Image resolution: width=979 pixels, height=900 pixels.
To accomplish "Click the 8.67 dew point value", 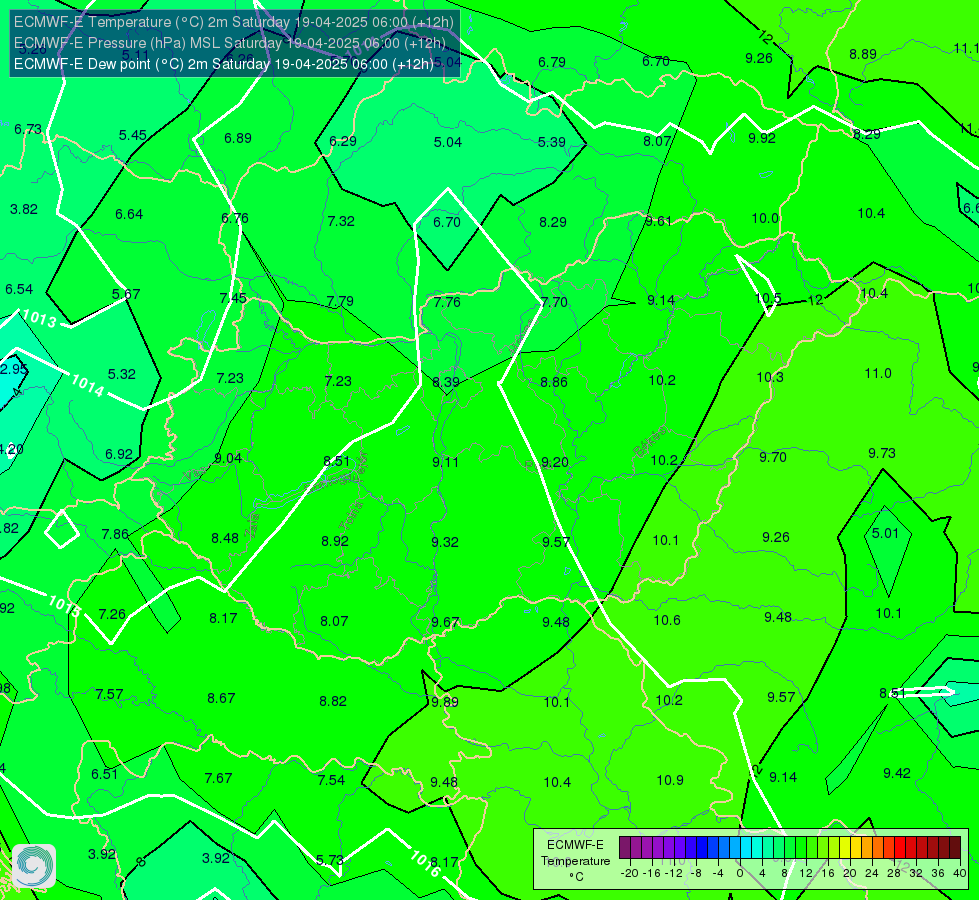I will (x=221, y=698).
